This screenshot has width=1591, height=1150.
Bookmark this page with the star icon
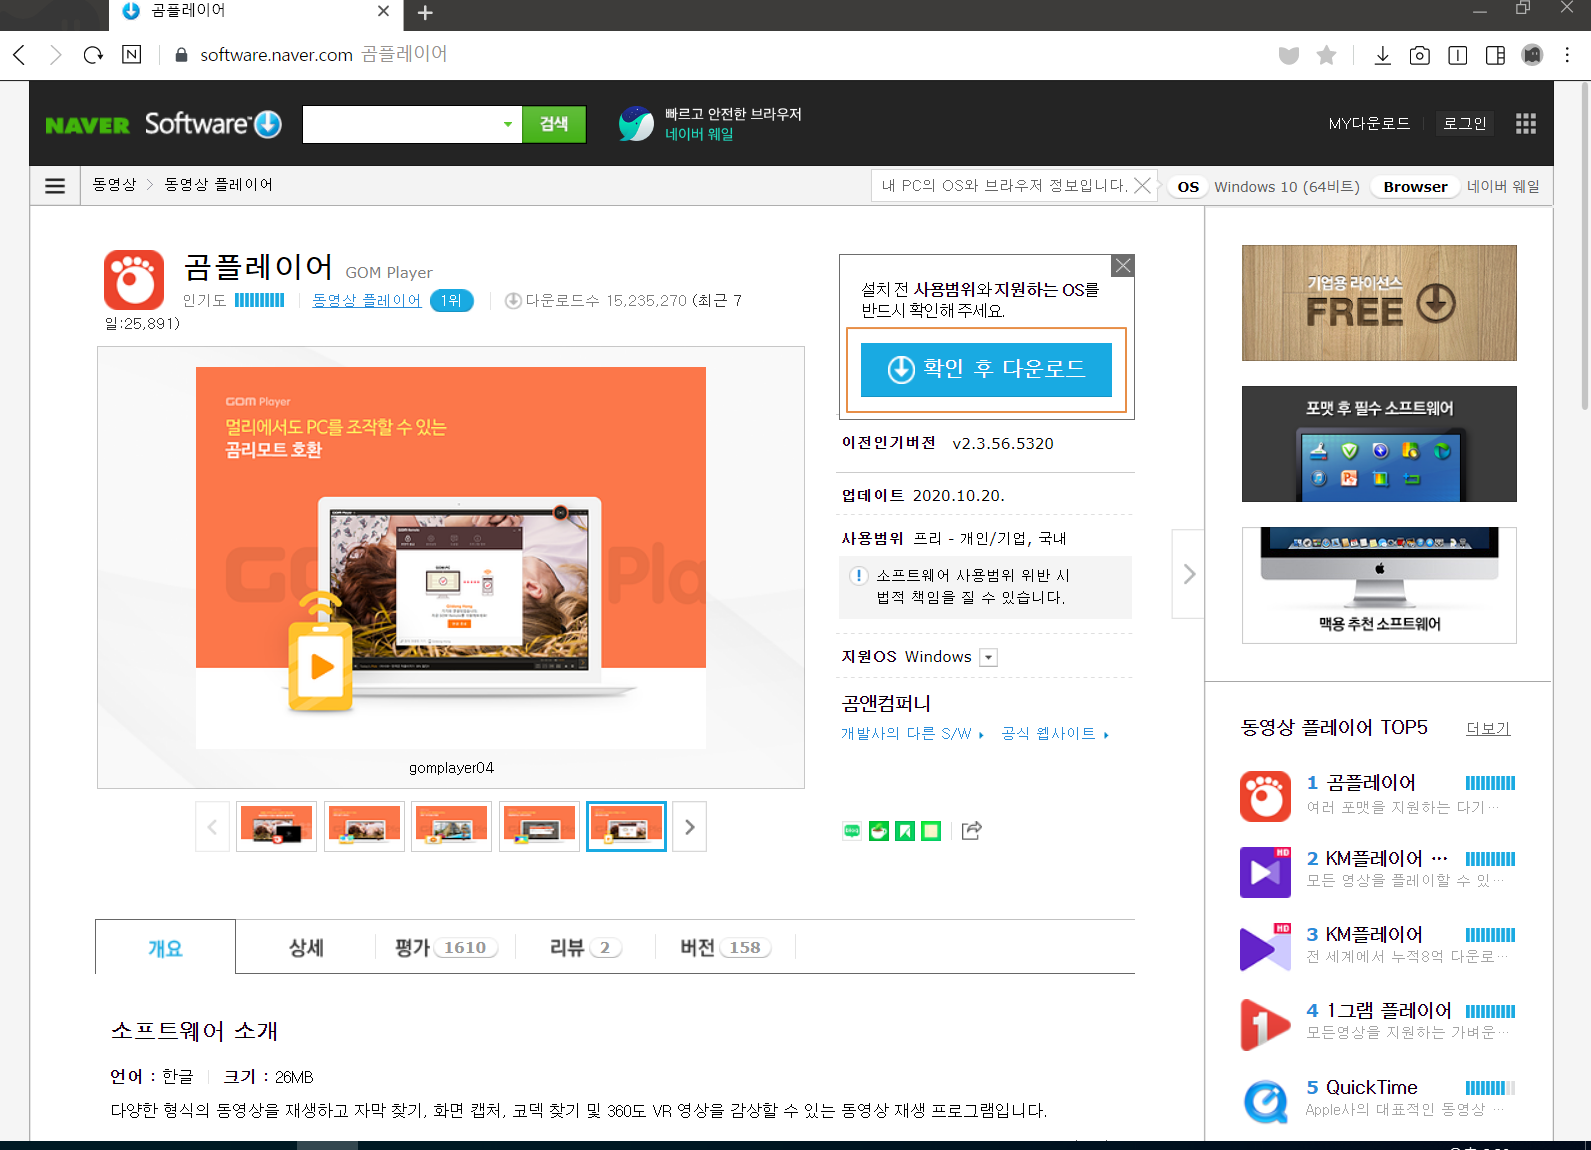(x=1326, y=55)
